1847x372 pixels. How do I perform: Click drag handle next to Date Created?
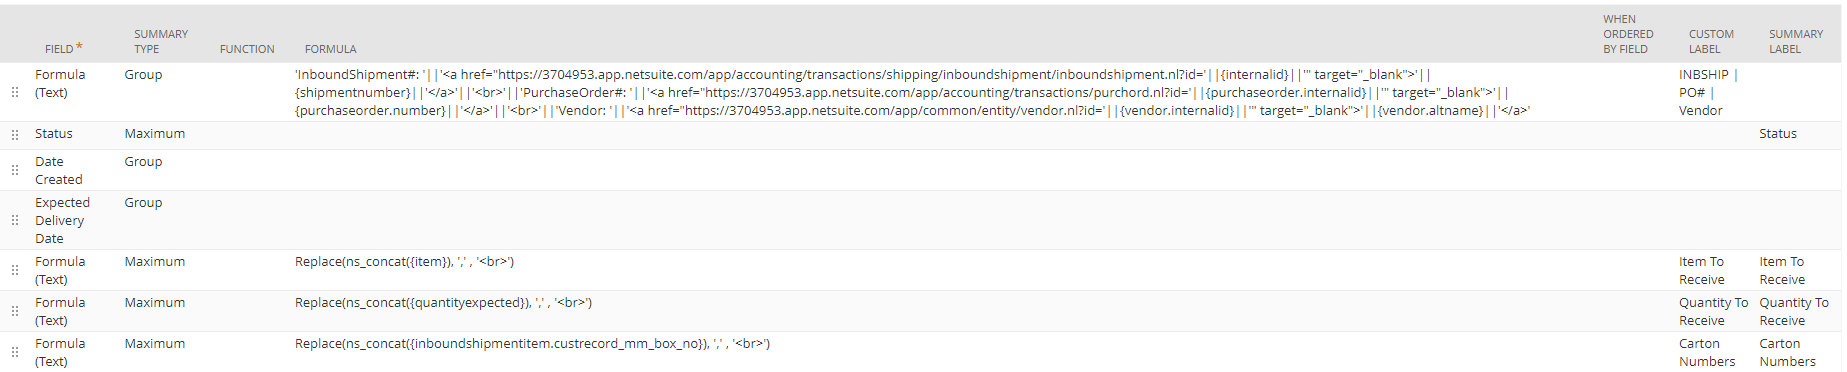click(15, 170)
